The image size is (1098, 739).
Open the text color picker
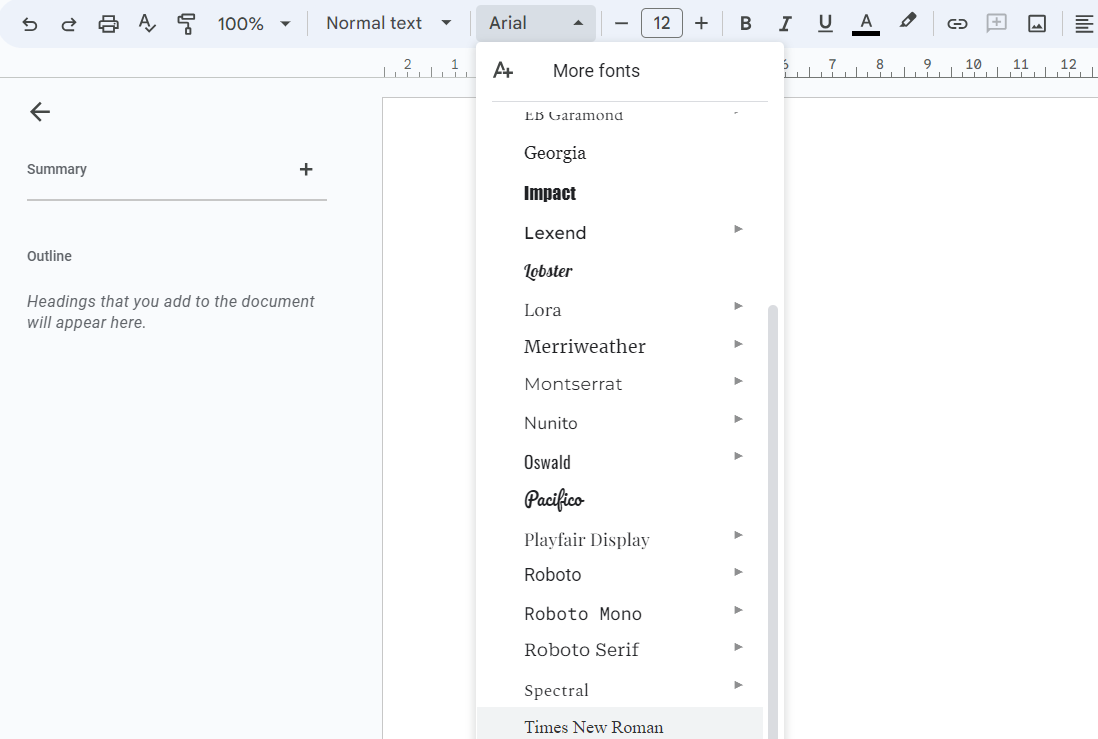[x=866, y=23]
